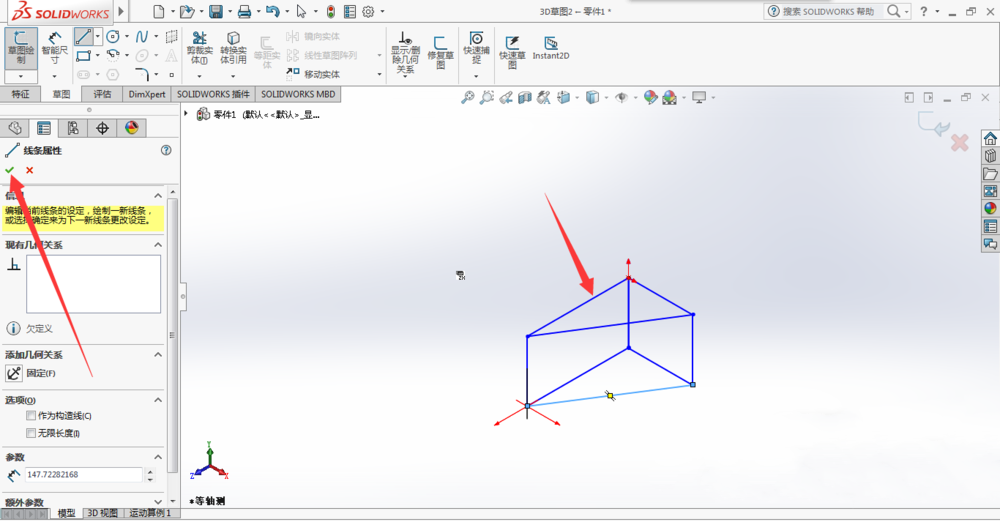Increase the length value with spinner up
1000x521 pixels.
pyautogui.click(x=151, y=471)
